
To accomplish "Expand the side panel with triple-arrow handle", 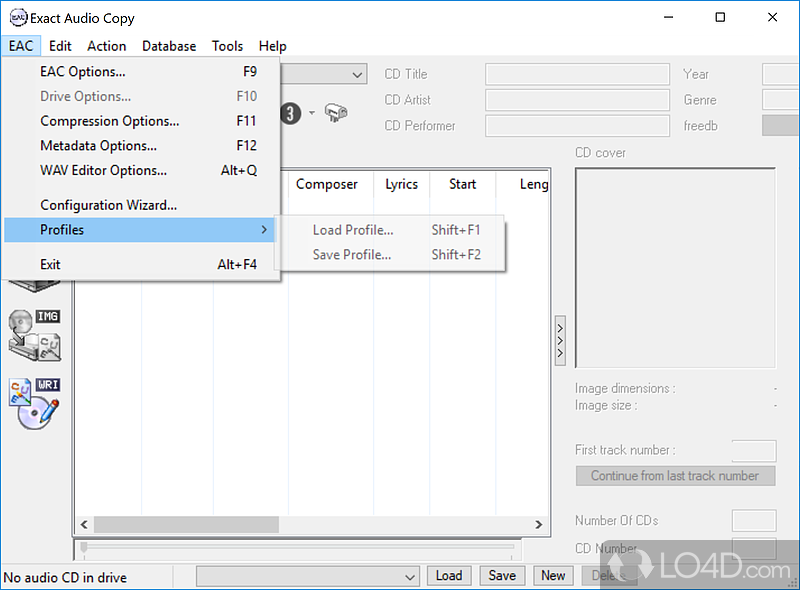I will tap(560, 341).
